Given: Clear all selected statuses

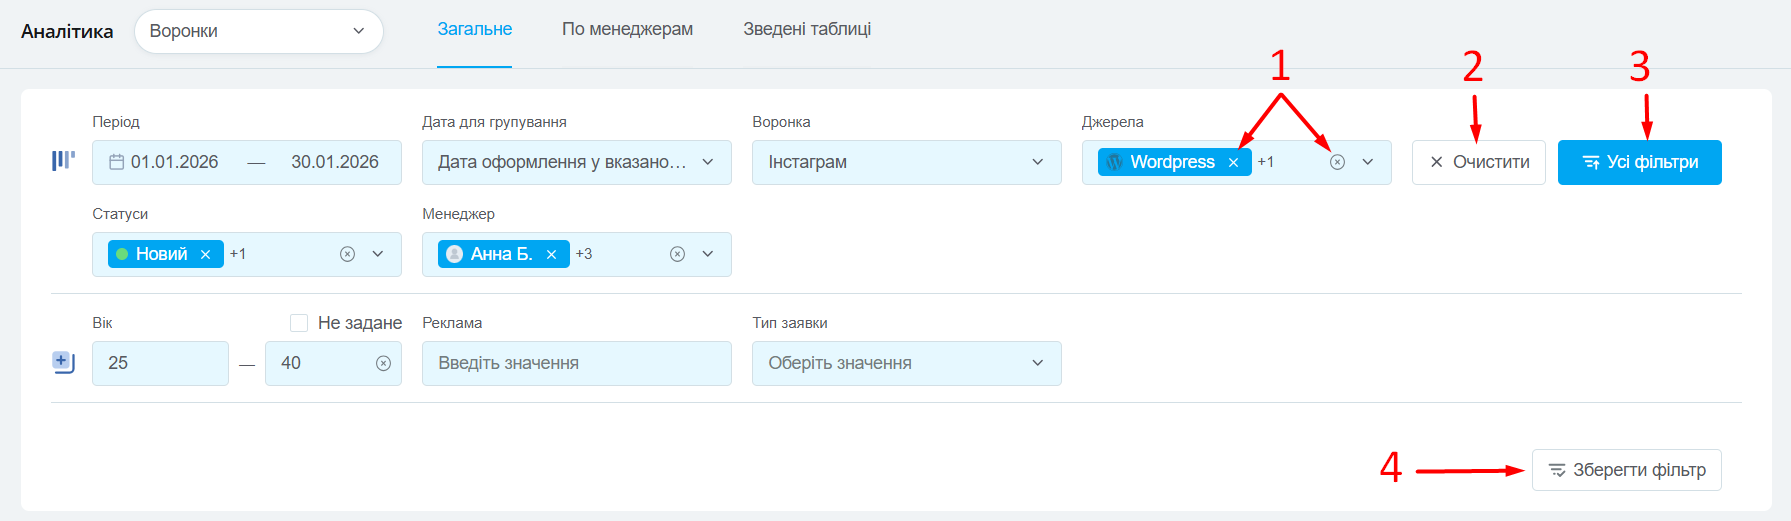Looking at the screenshot, I should coord(347,255).
